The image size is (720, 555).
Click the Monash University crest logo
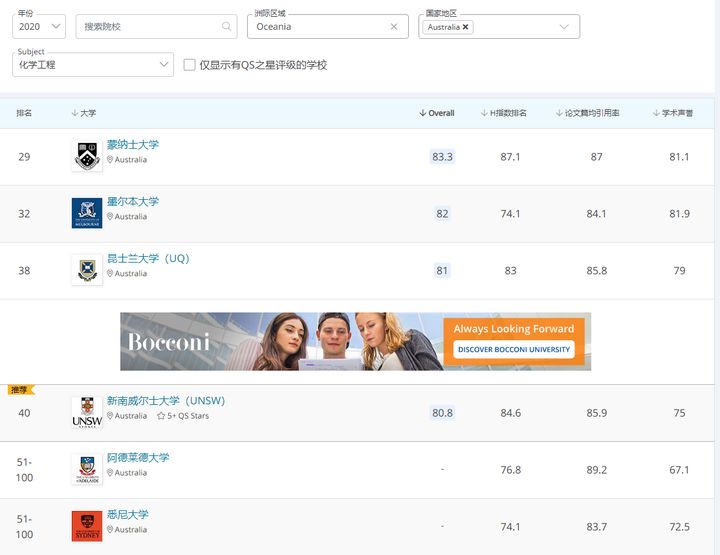[87, 156]
